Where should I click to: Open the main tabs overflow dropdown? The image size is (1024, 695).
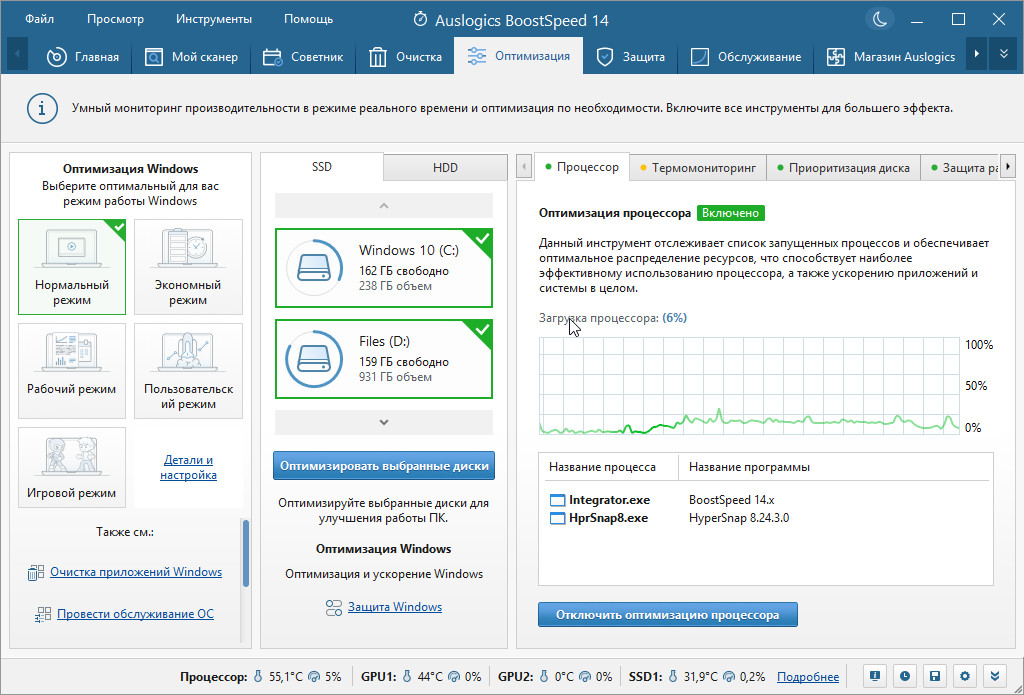click(x=1003, y=56)
